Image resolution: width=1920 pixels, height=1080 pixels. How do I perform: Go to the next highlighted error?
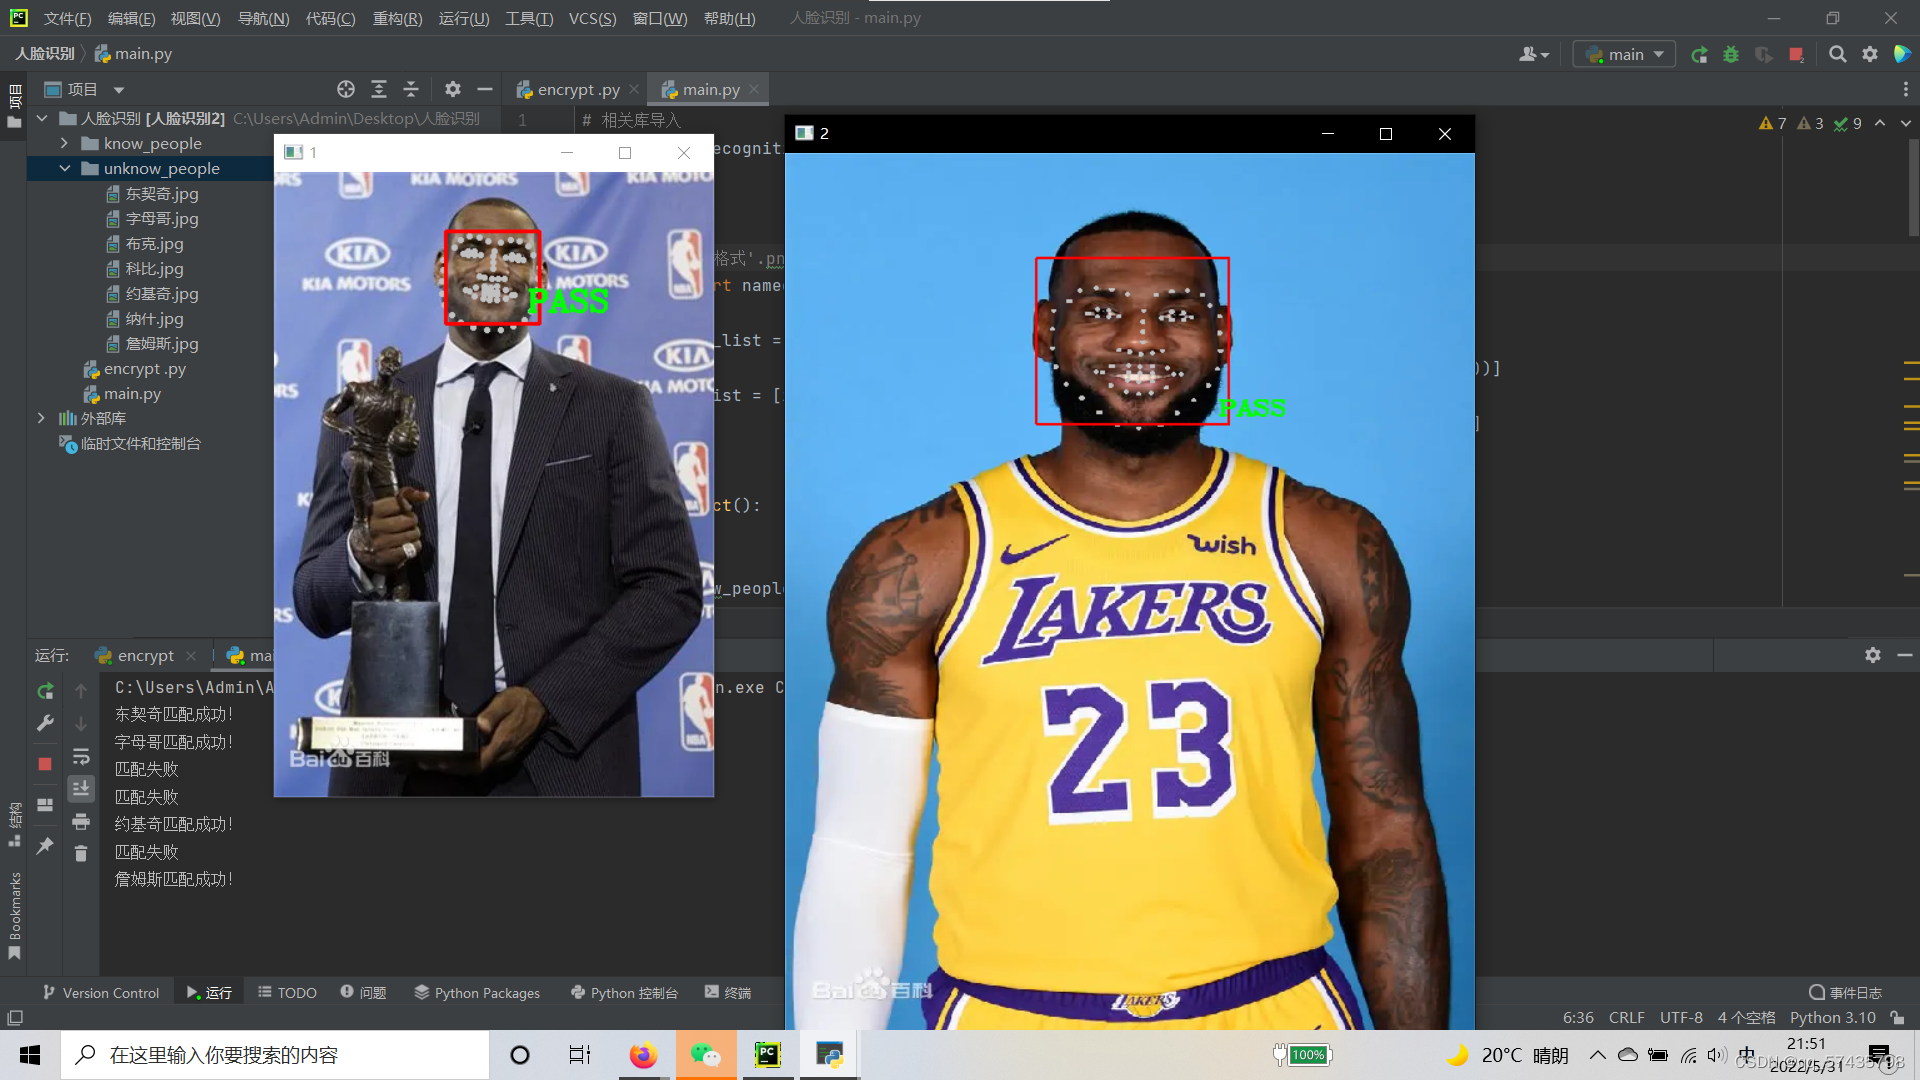[1906, 123]
